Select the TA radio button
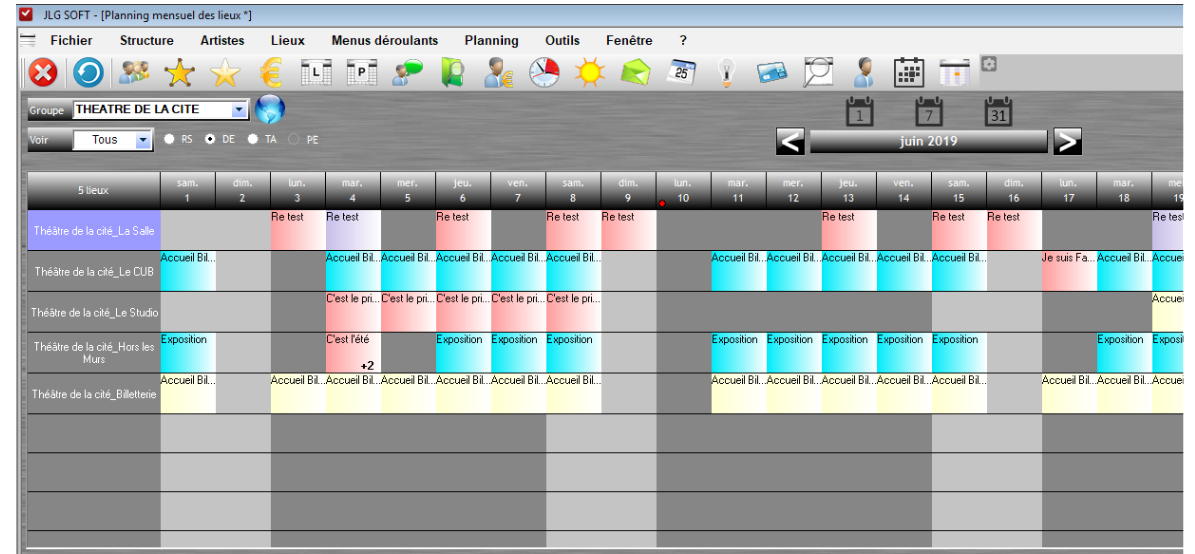The image size is (1195, 554). click(253, 140)
